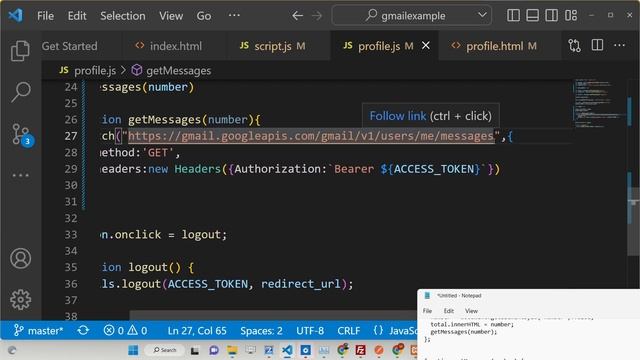Screen dimensions: 640x360
Task: Click line number 30 in the gutter
Action: click(71, 185)
